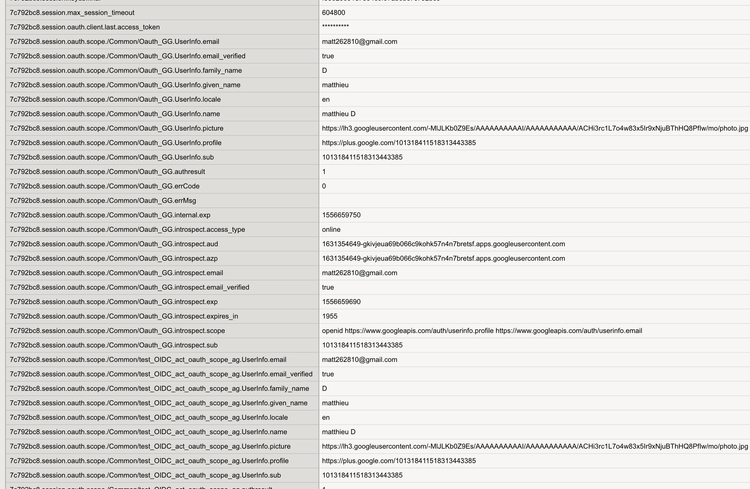Click the Oauth_GG.UserInfo.given_name value matthieu
This screenshot has height=489, width=750.
tap(338, 85)
